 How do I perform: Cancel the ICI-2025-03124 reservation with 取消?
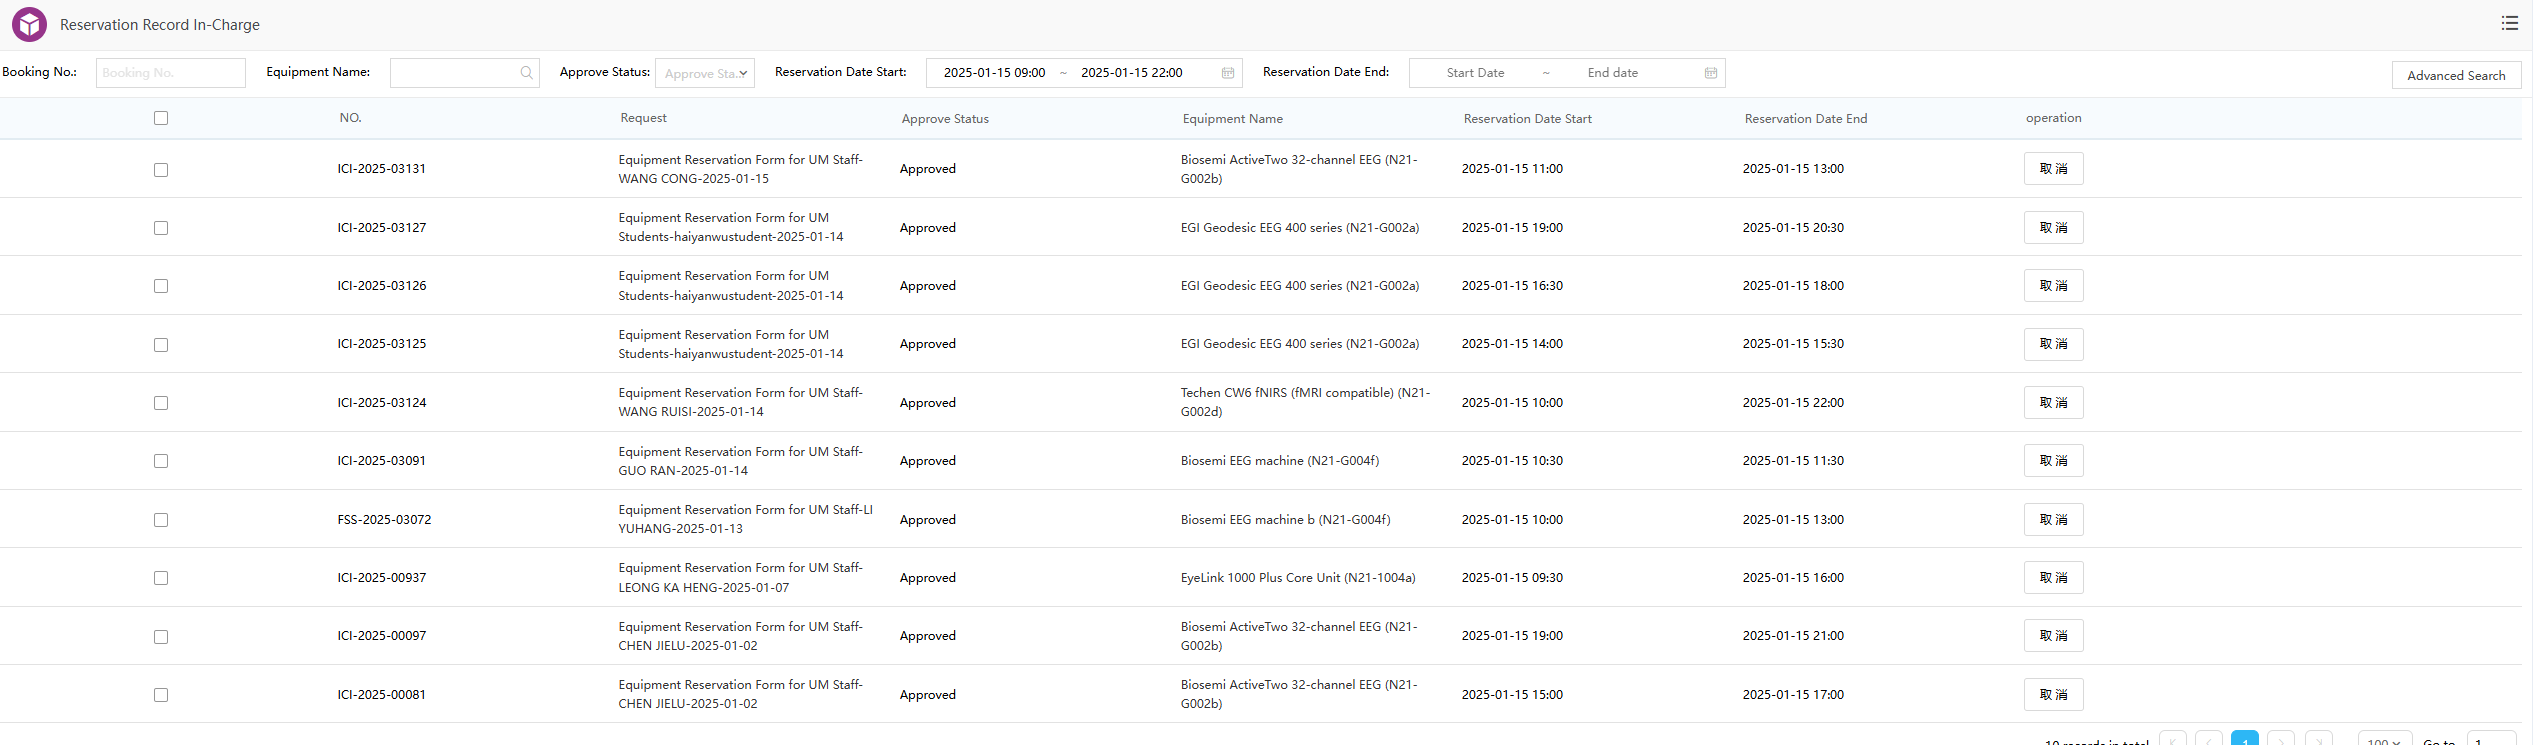2052,403
